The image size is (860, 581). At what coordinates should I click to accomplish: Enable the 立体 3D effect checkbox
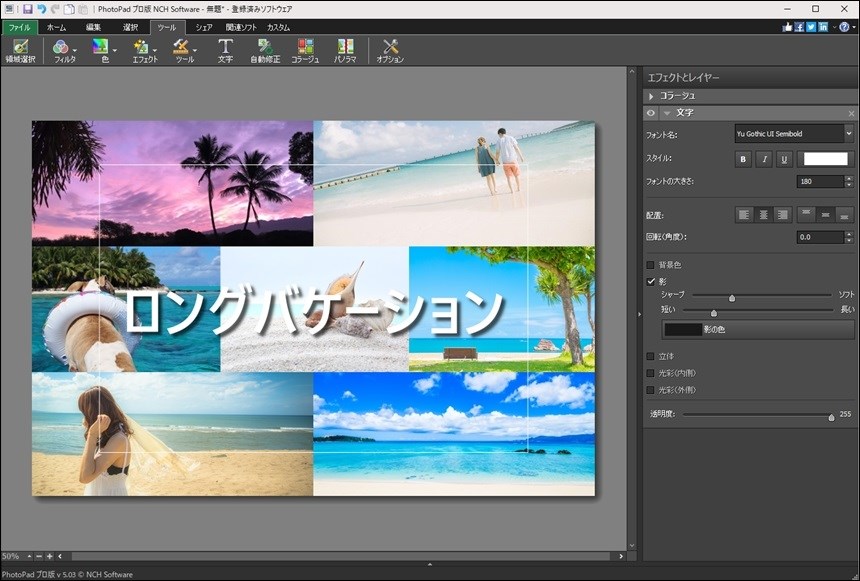[x=651, y=356]
